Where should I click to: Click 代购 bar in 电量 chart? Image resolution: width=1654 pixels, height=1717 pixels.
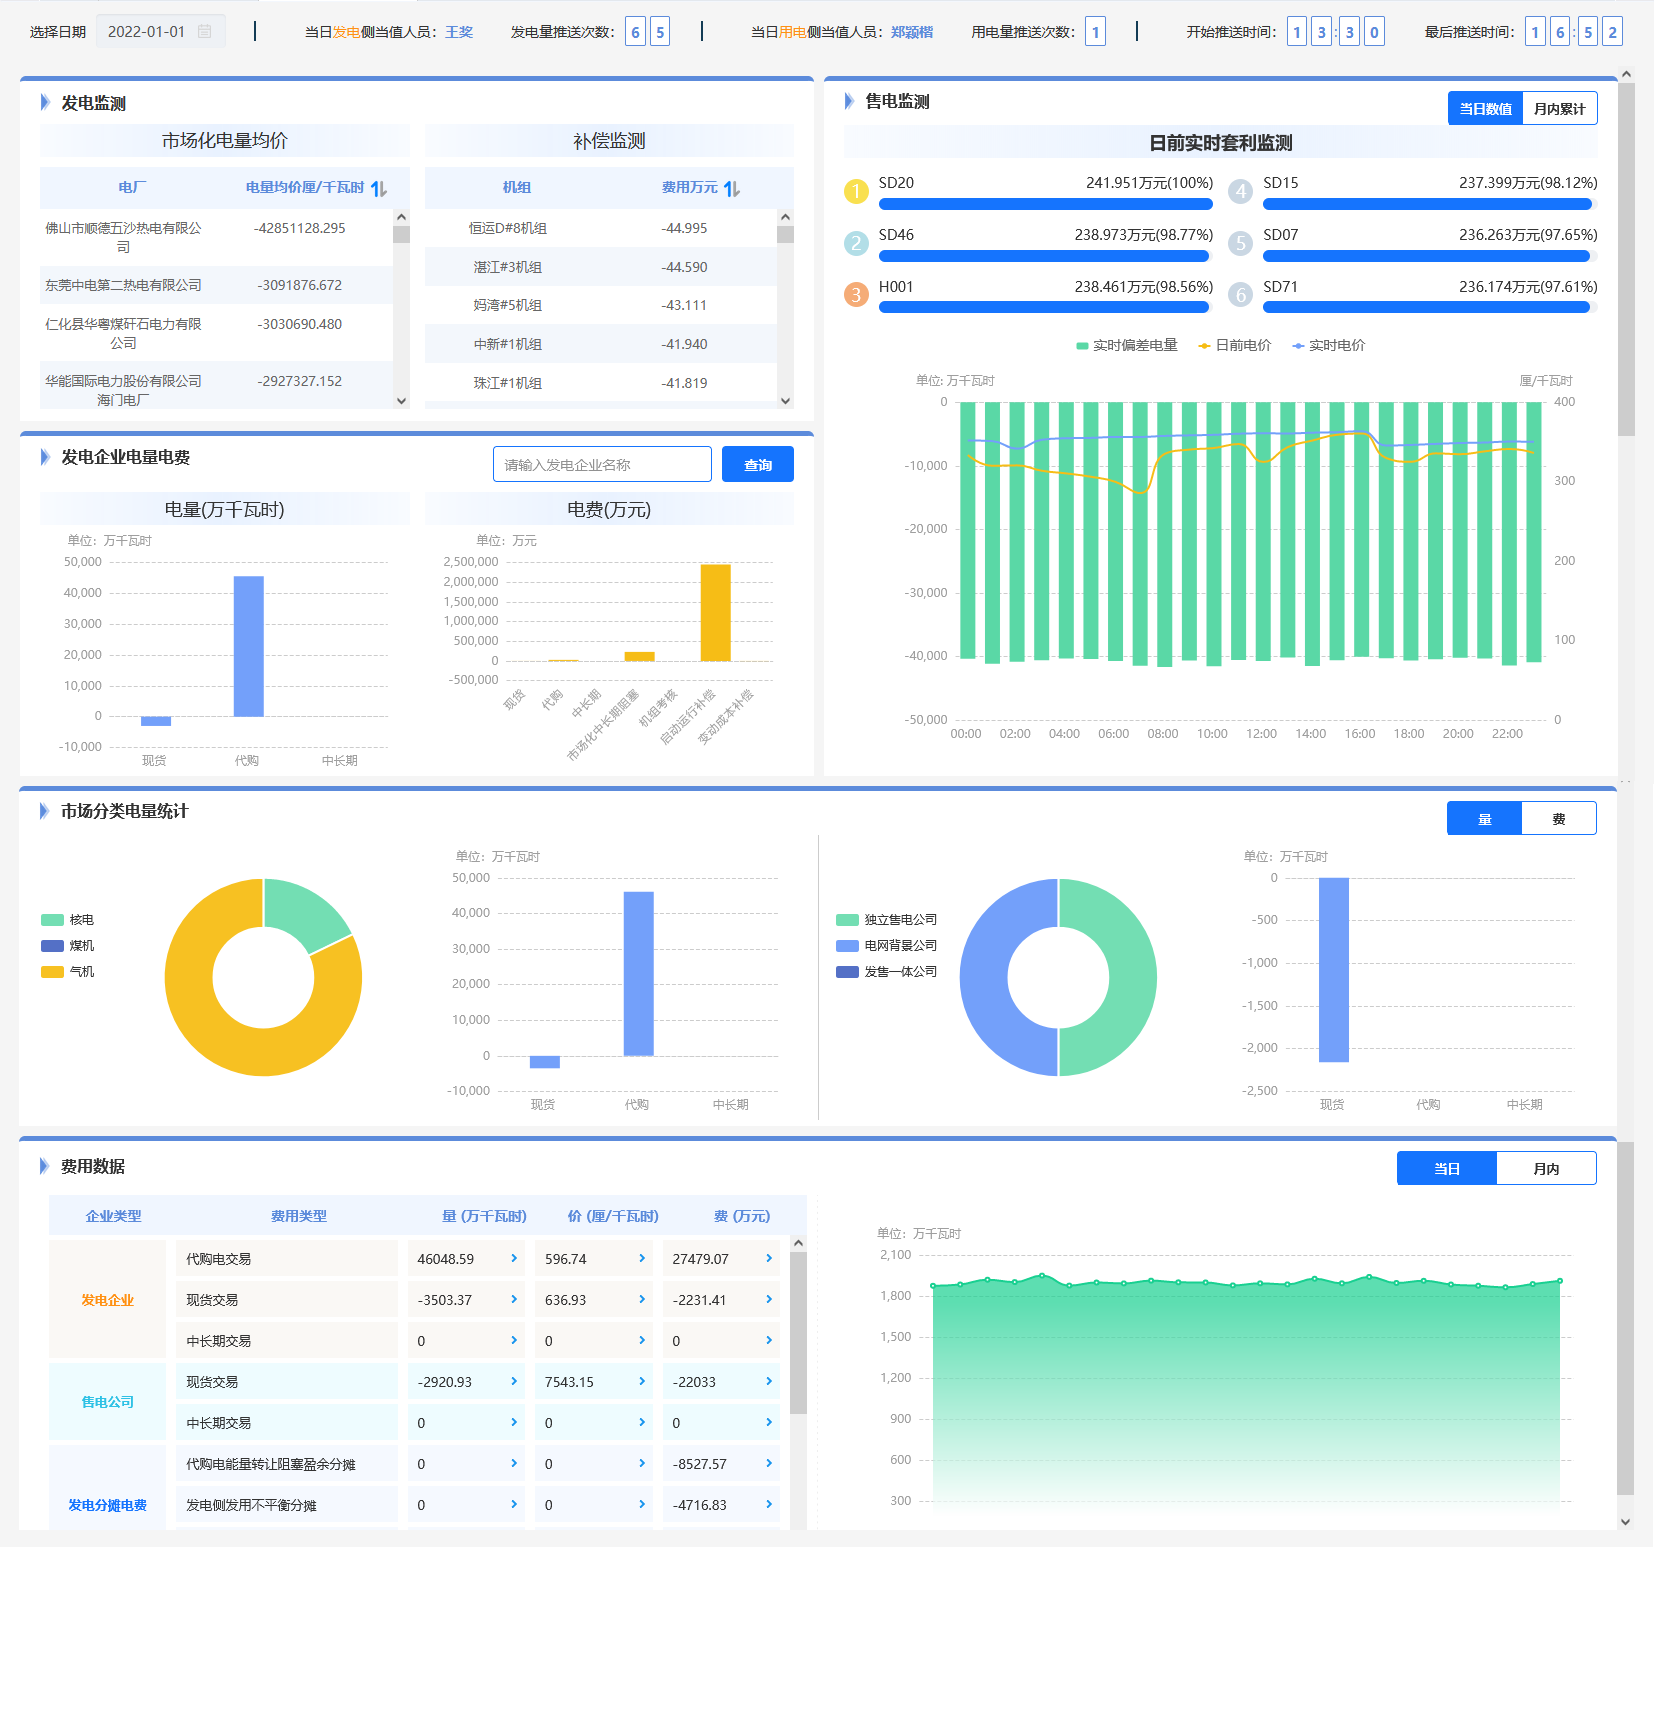pos(249,646)
